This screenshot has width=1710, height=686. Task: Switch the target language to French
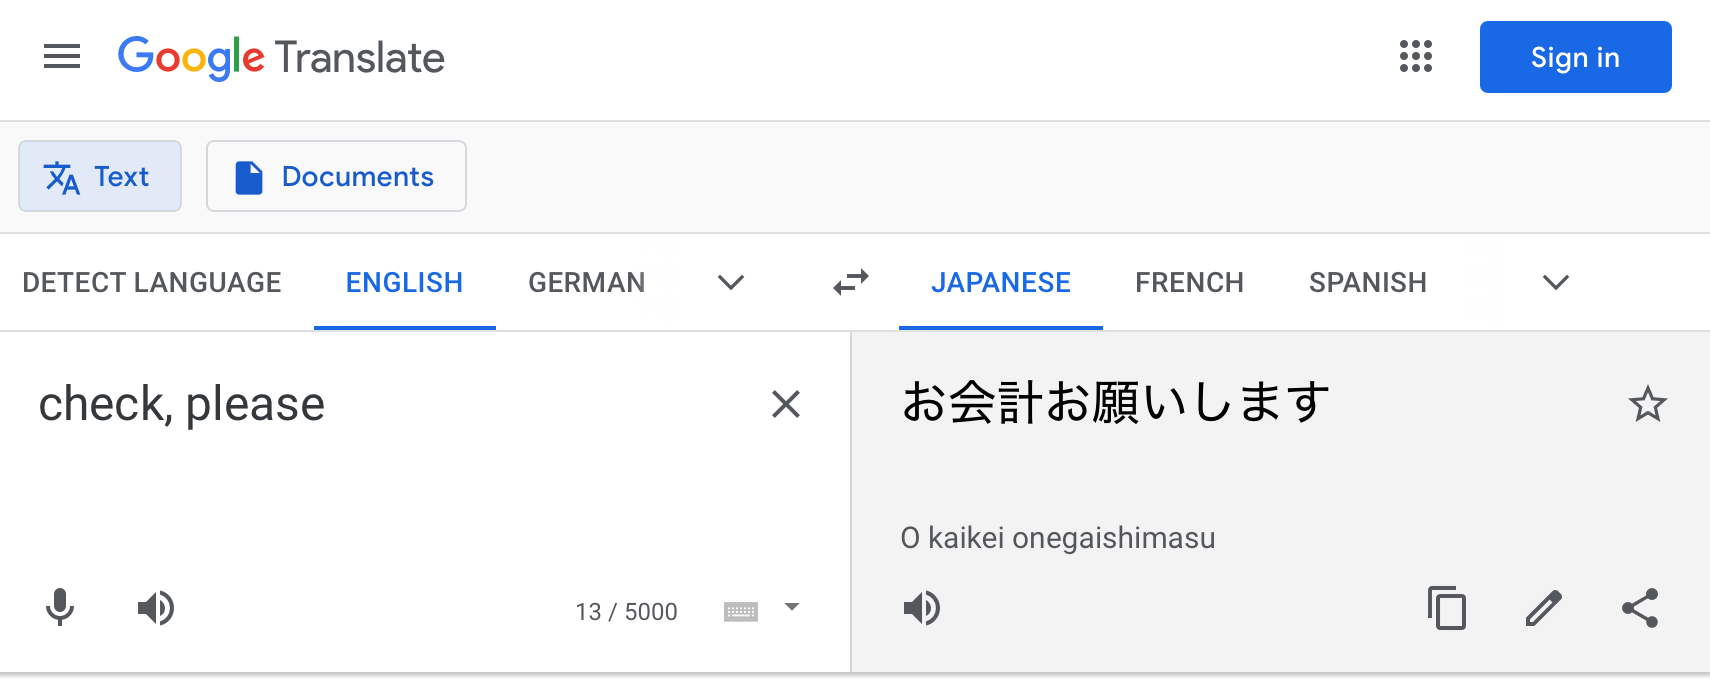coord(1189,283)
